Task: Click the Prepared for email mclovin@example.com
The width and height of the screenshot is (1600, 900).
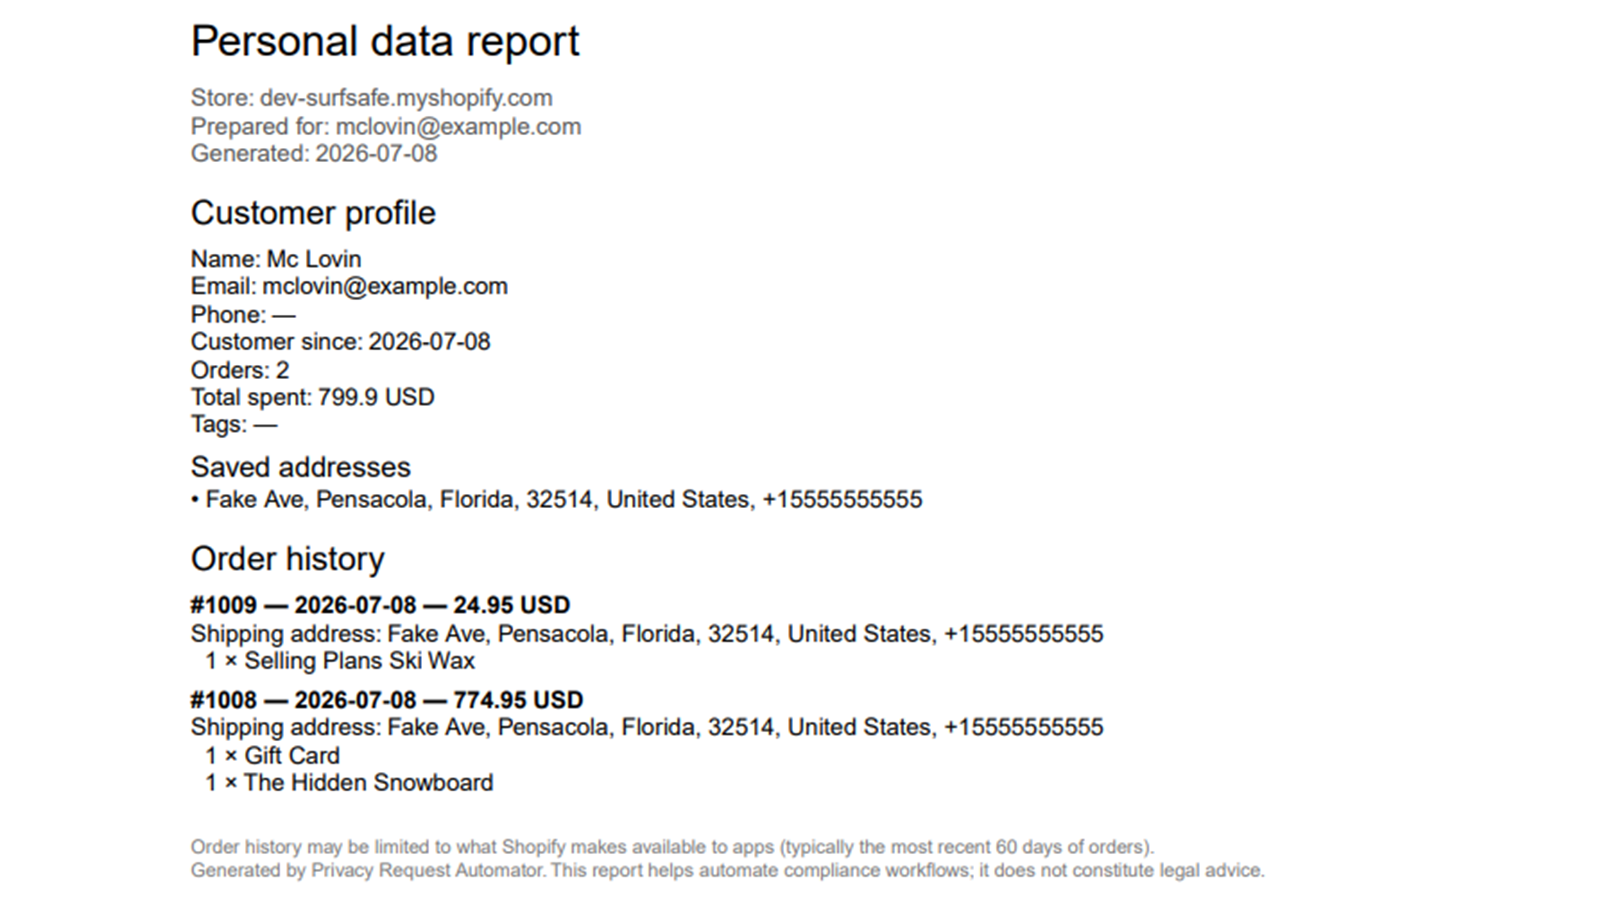Action: click(458, 126)
